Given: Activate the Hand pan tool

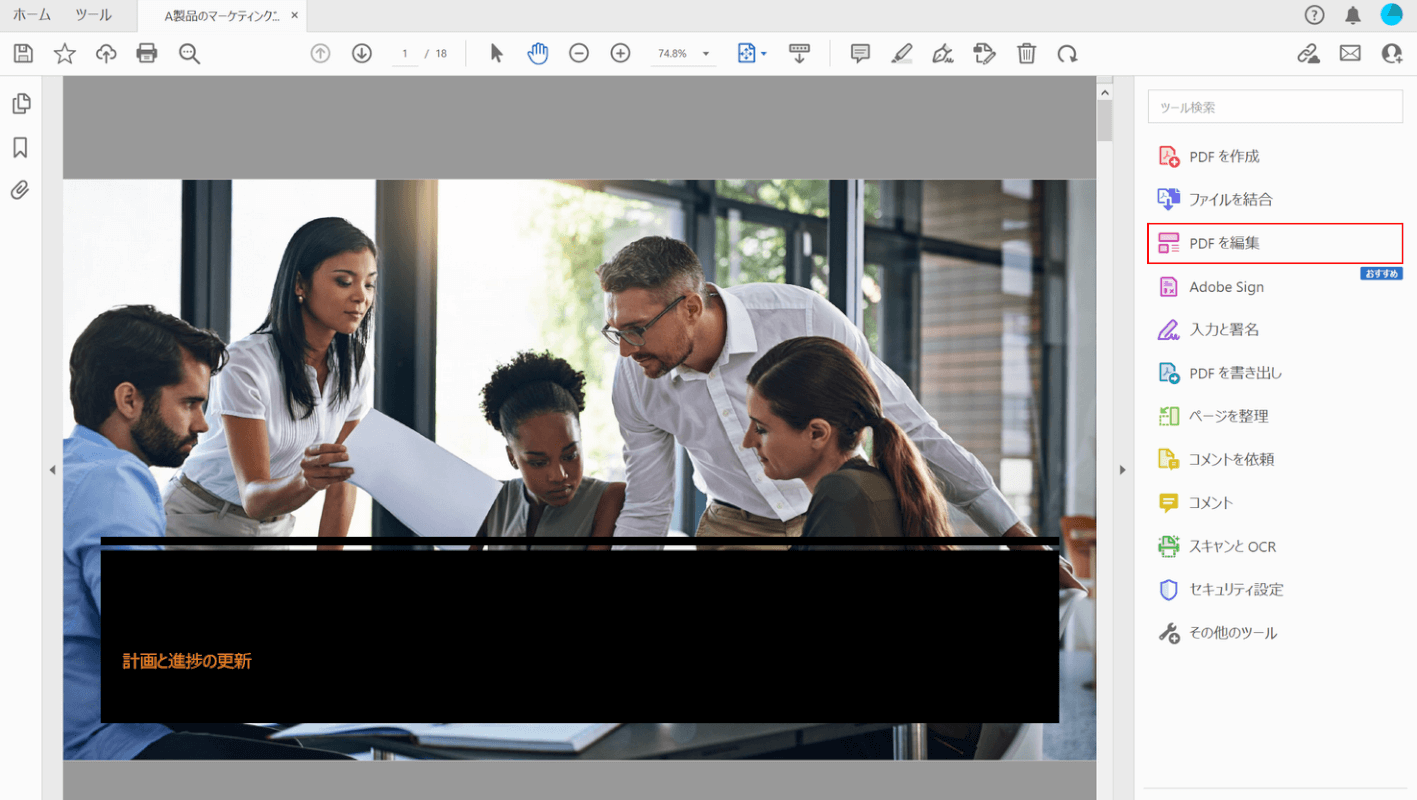Looking at the screenshot, I should [538, 54].
